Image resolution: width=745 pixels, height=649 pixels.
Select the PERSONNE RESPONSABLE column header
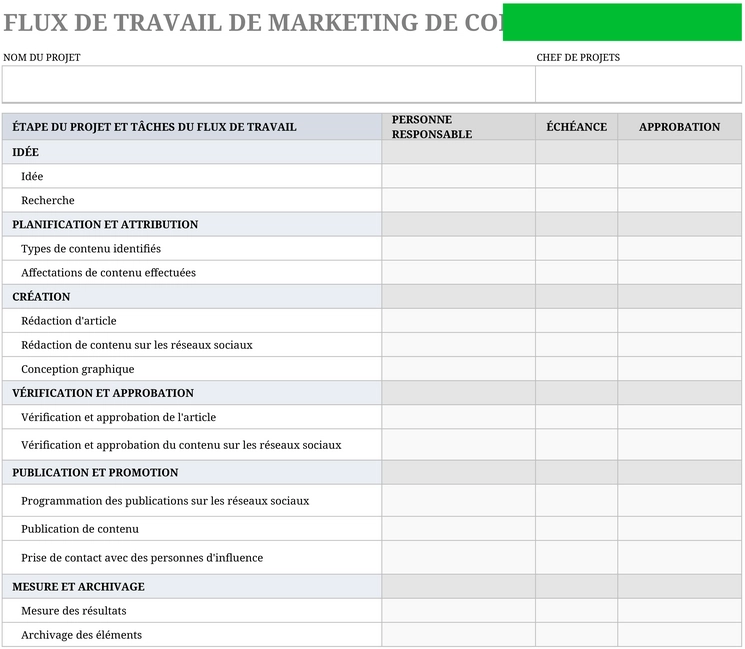click(458, 127)
